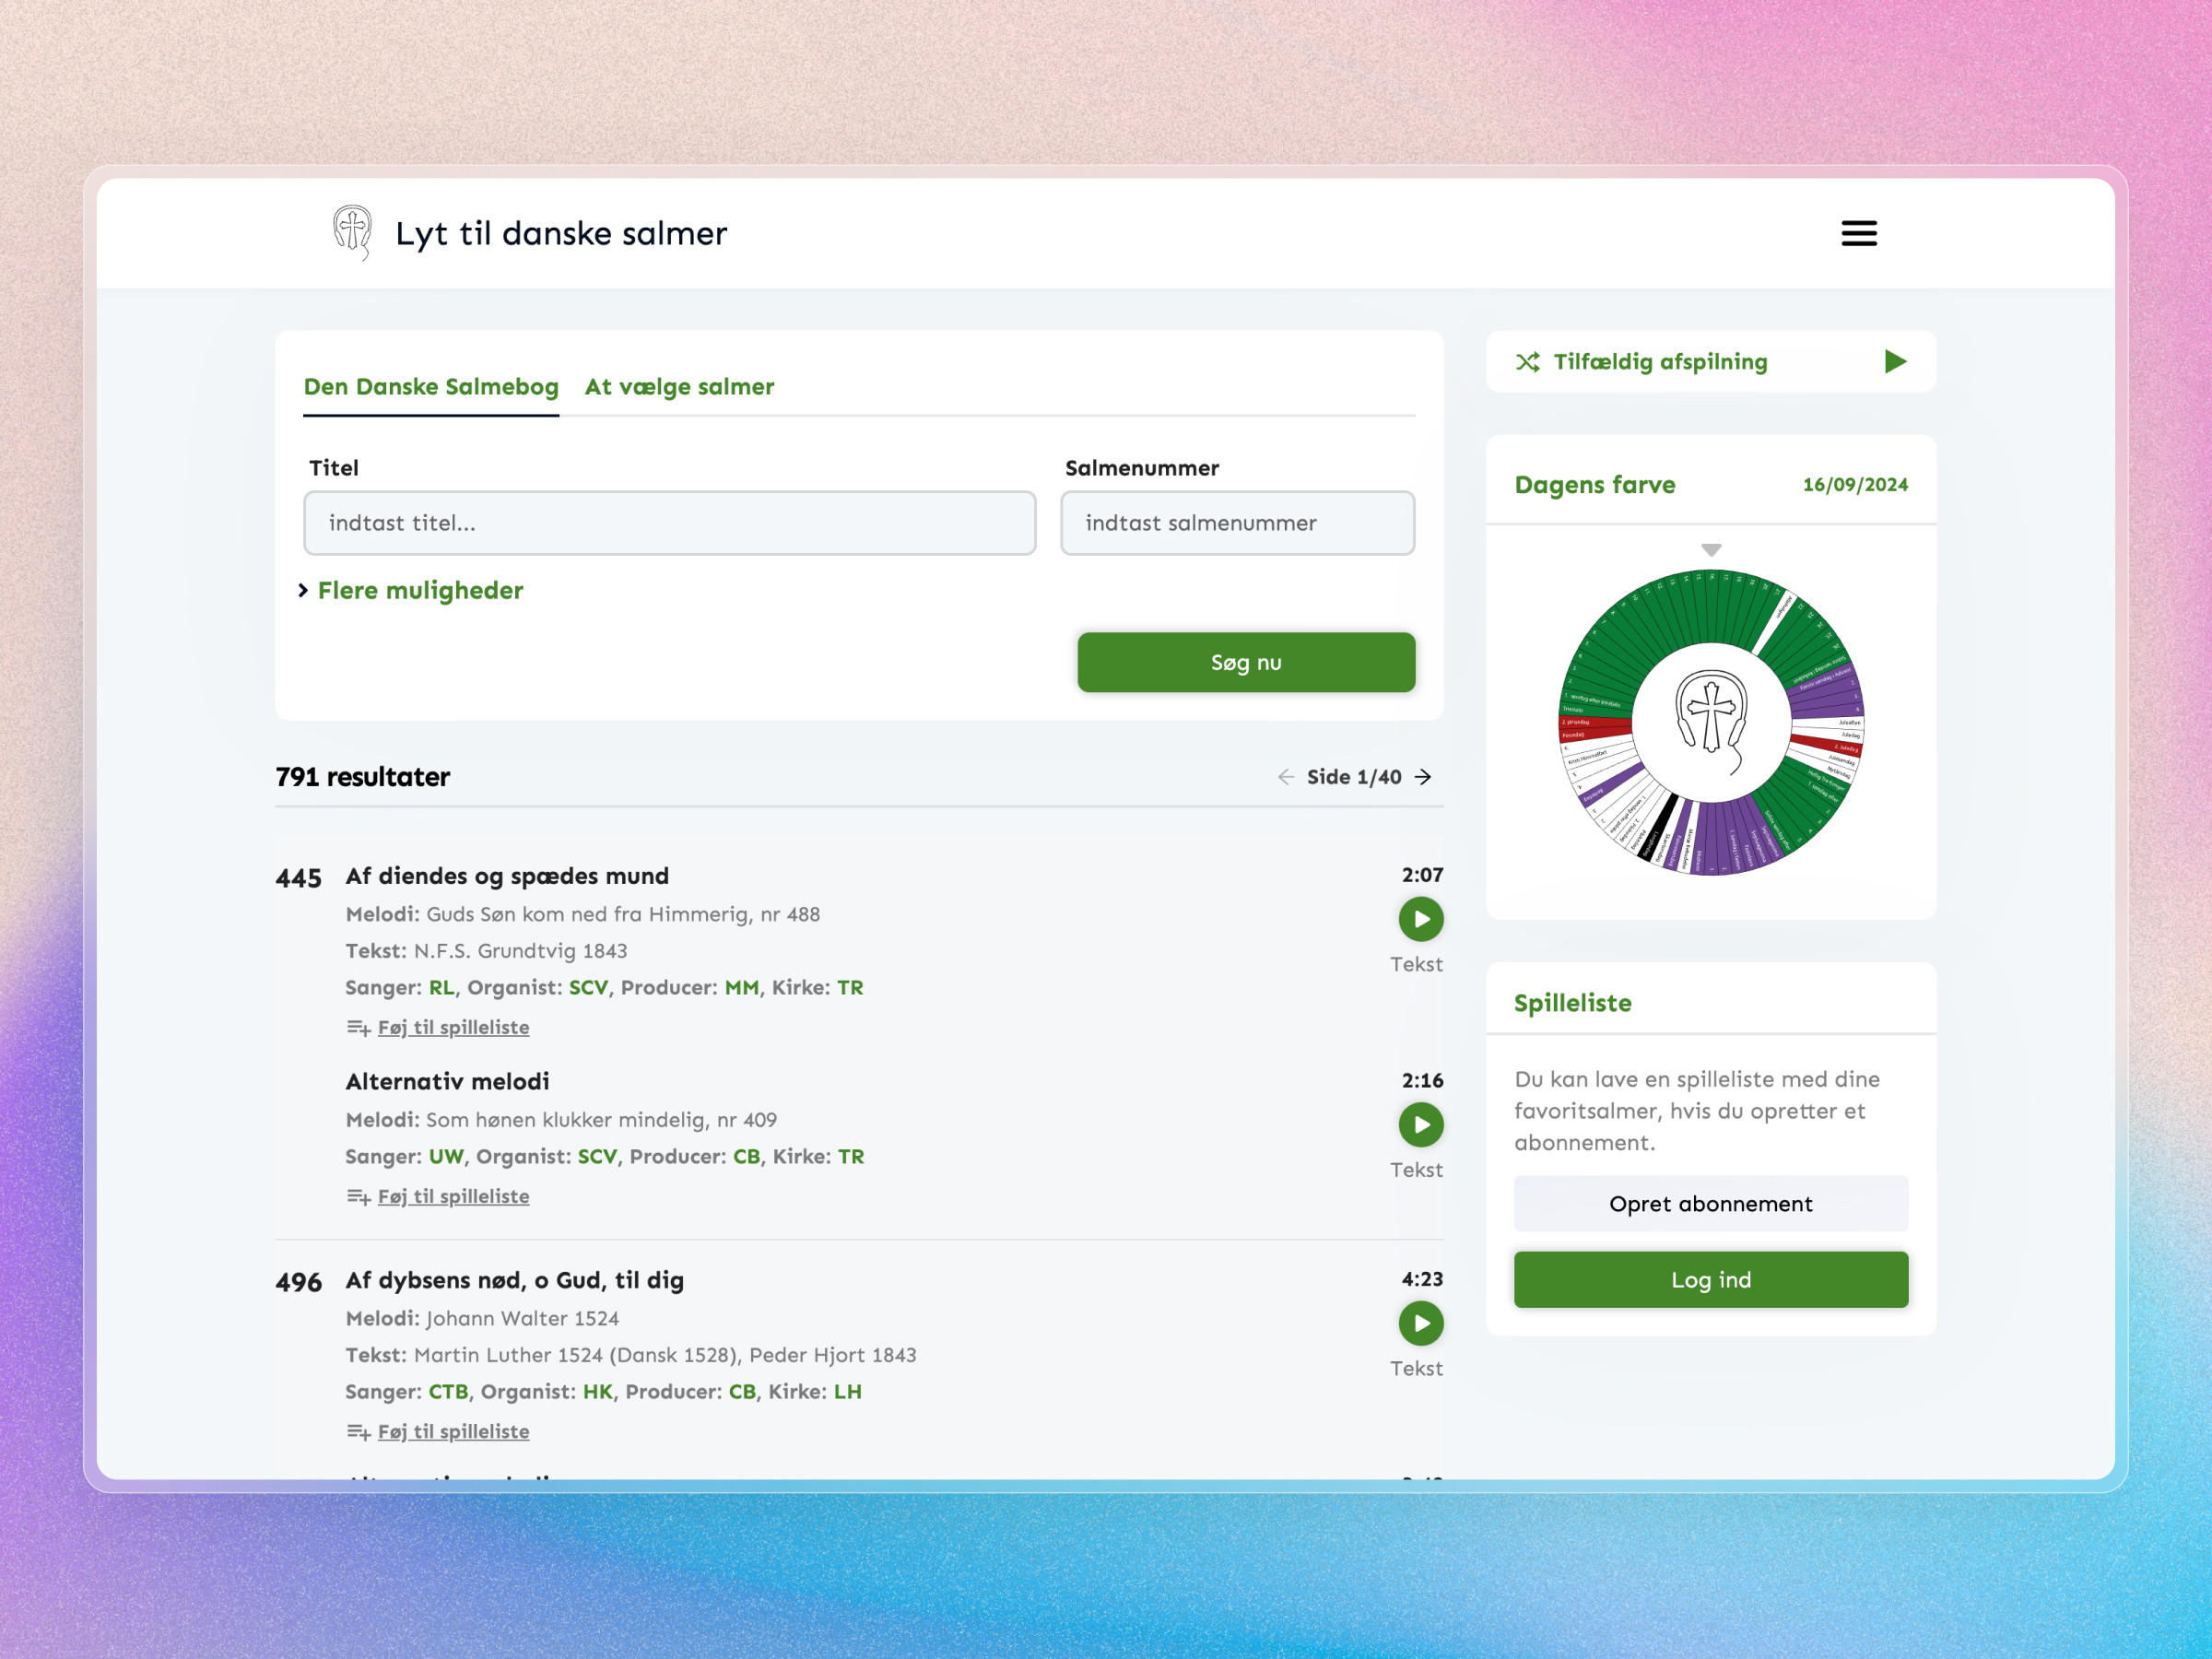Open the hamburger menu

point(1858,233)
